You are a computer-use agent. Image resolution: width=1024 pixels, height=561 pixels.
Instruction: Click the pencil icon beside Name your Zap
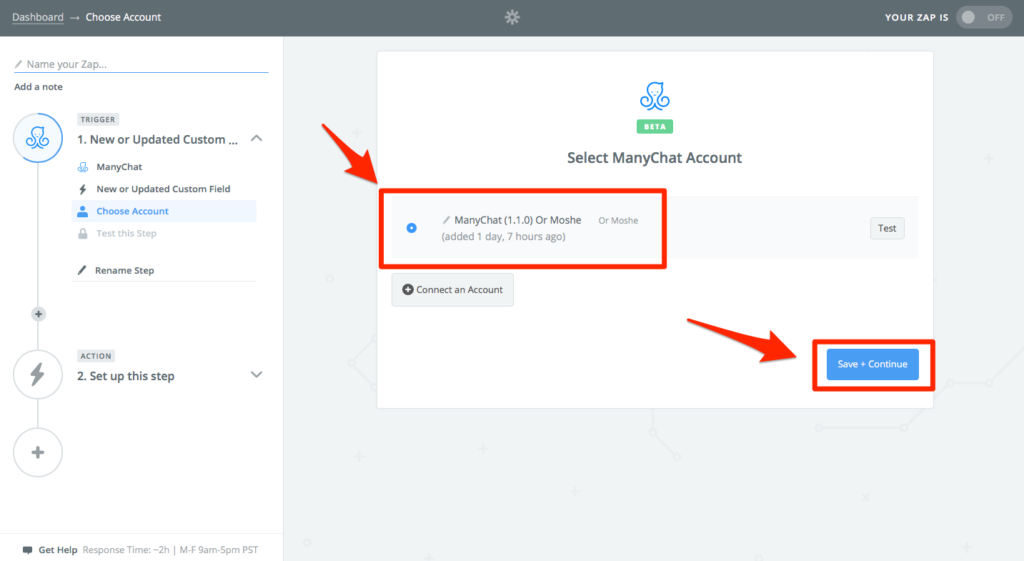point(18,64)
